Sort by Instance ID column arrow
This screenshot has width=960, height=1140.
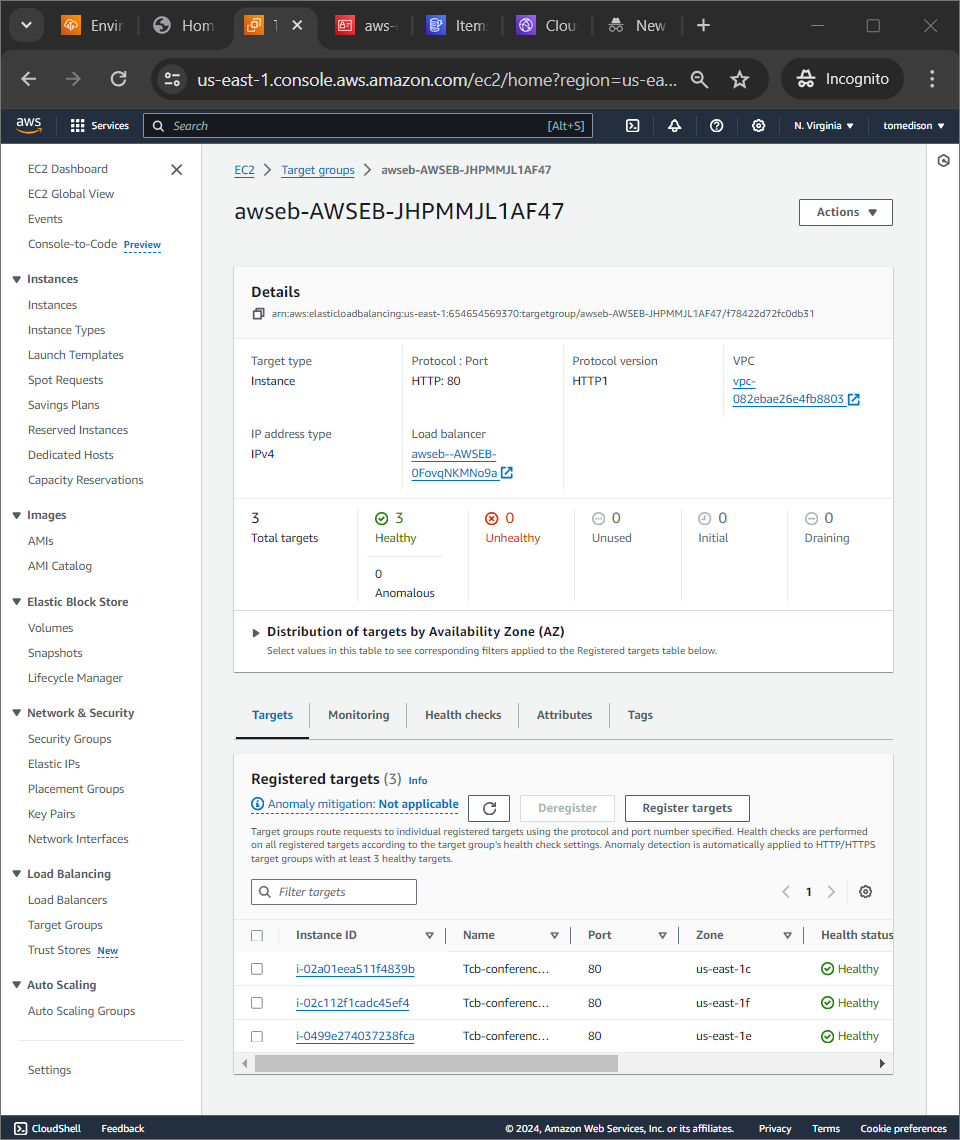(430, 936)
